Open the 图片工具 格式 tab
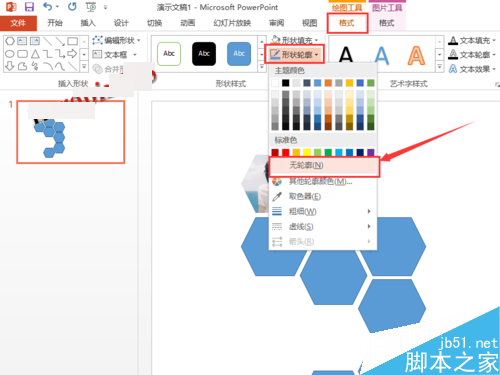Image resolution: width=500 pixels, height=375 pixels. (x=387, y=23)
